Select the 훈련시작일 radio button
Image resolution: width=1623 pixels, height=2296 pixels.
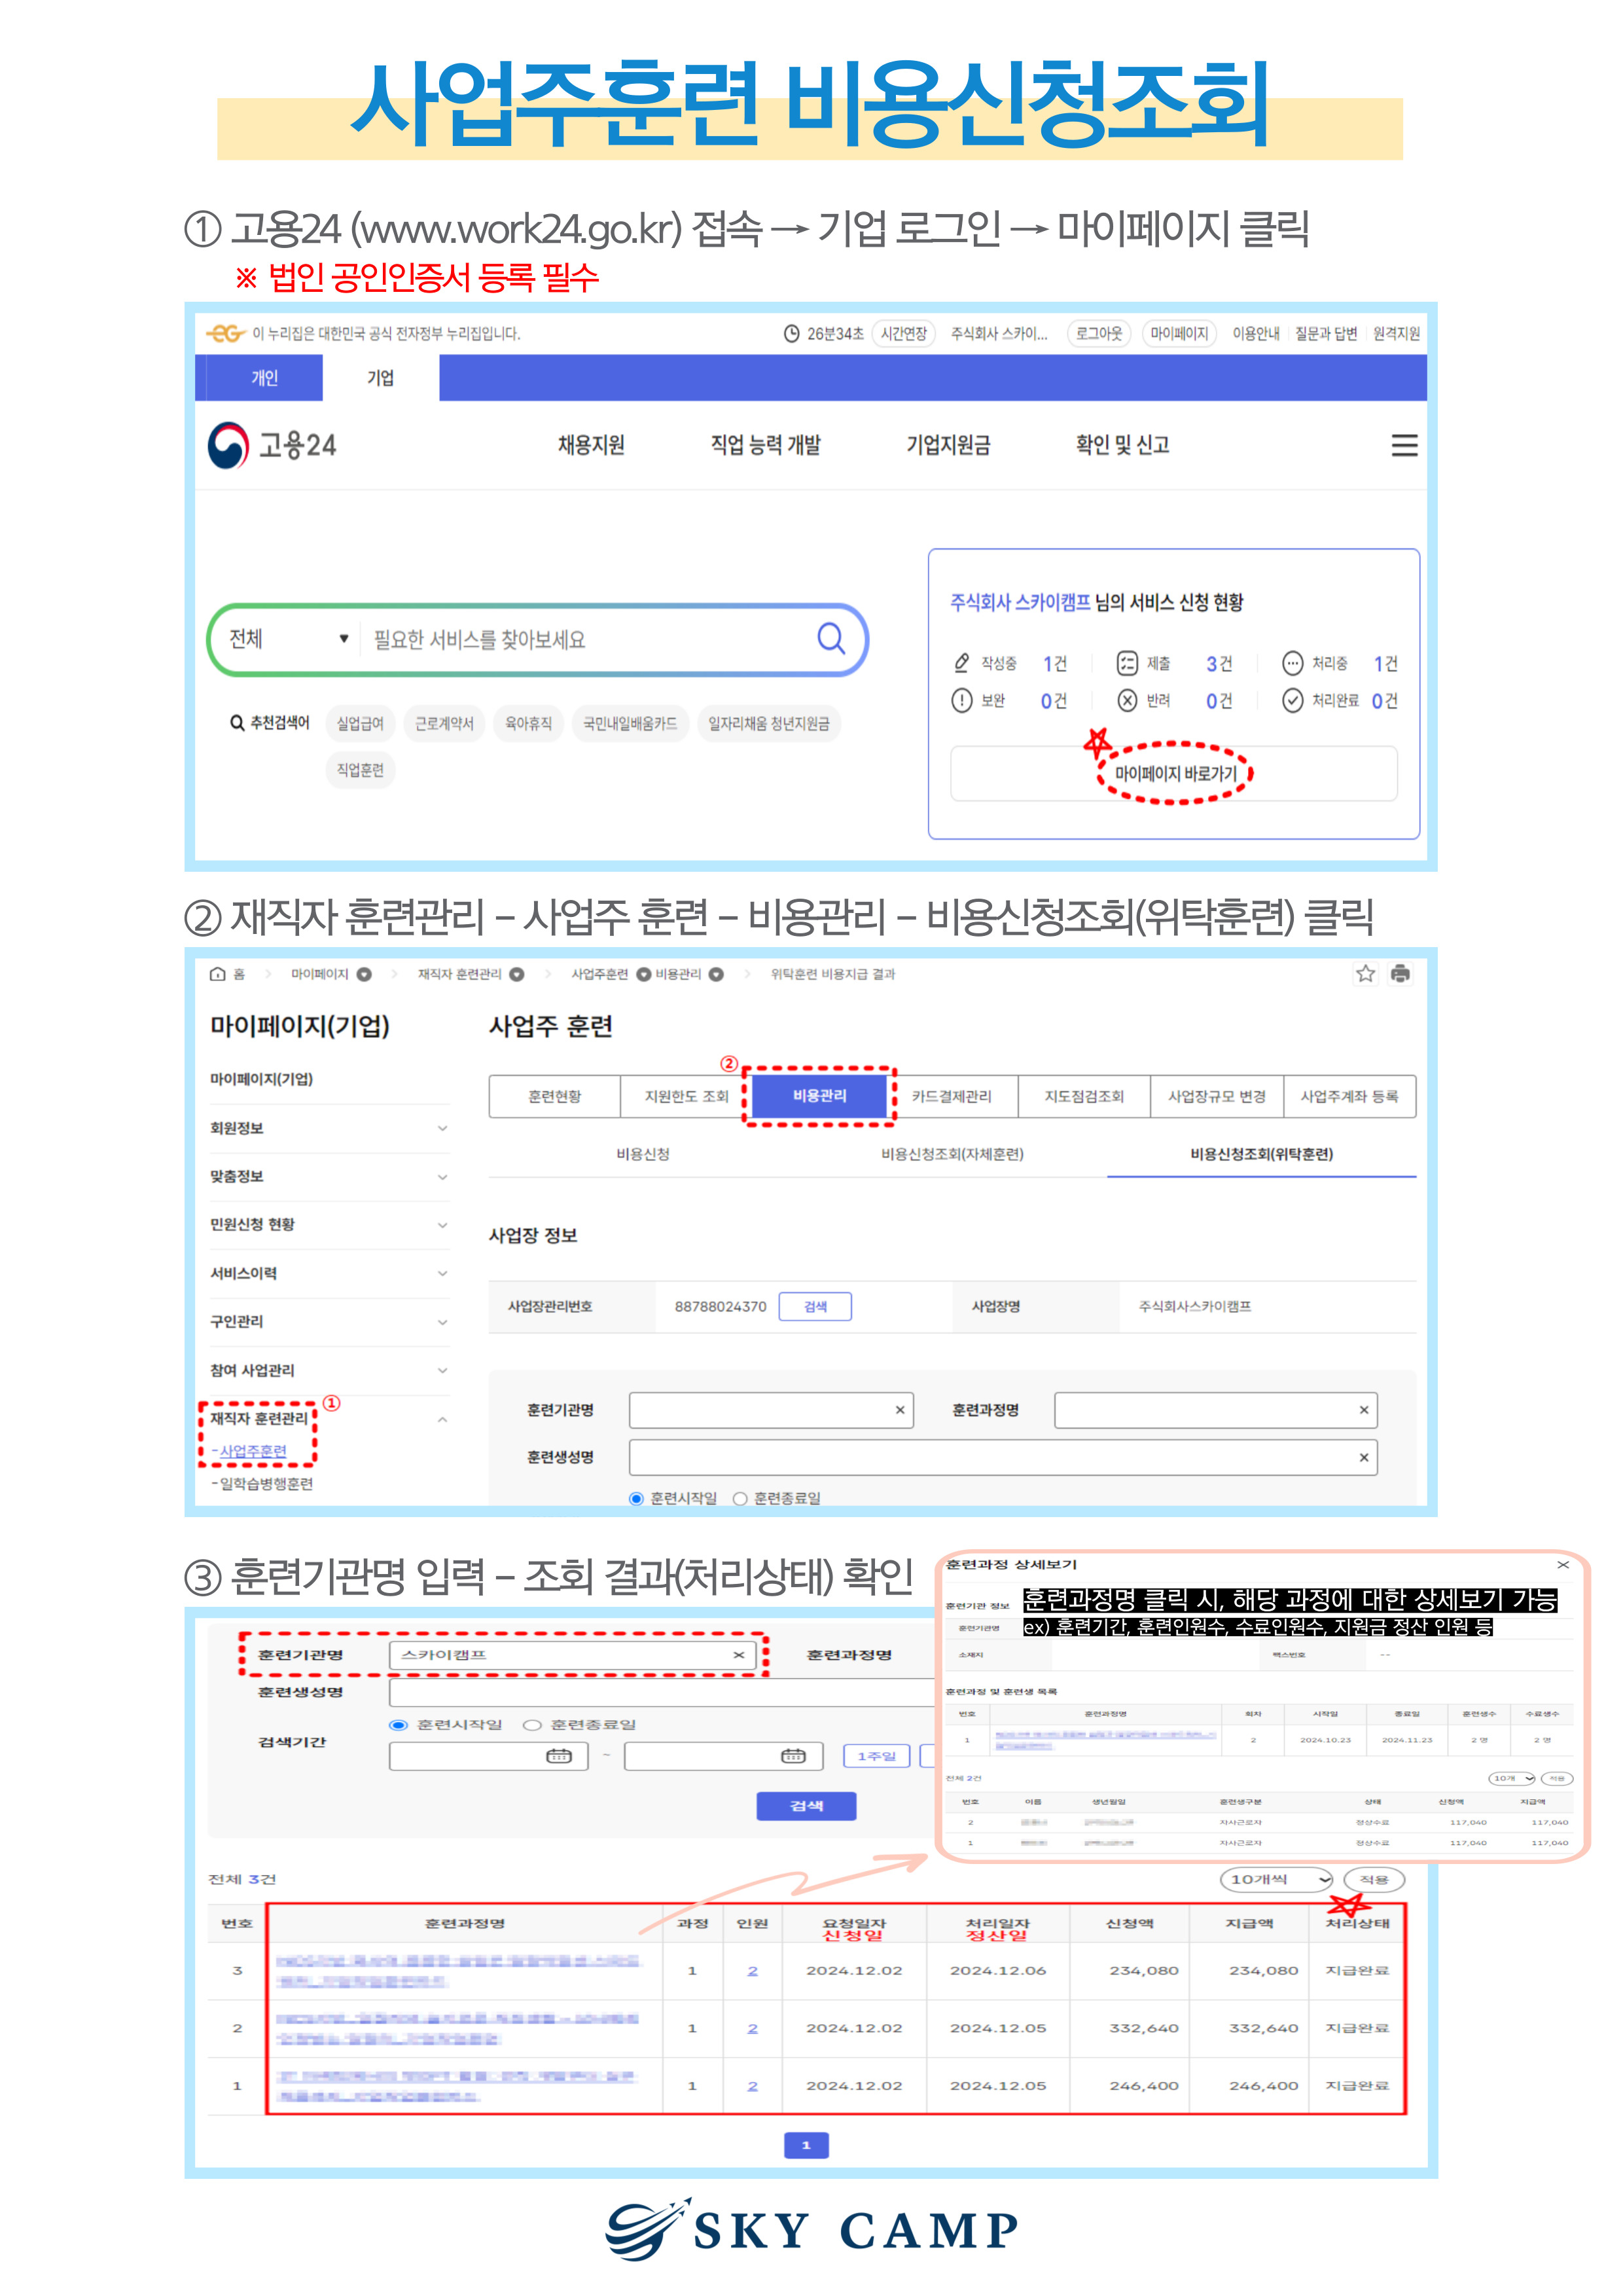point(398,1724)
